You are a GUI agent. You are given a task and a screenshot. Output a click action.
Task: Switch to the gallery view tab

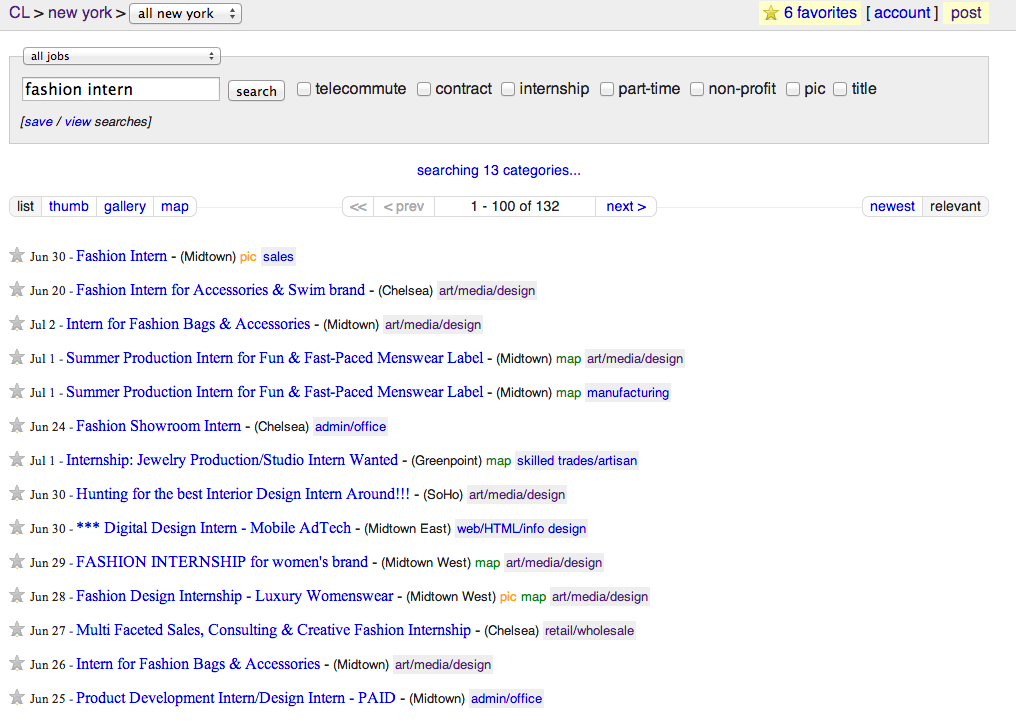click(125, 206)
